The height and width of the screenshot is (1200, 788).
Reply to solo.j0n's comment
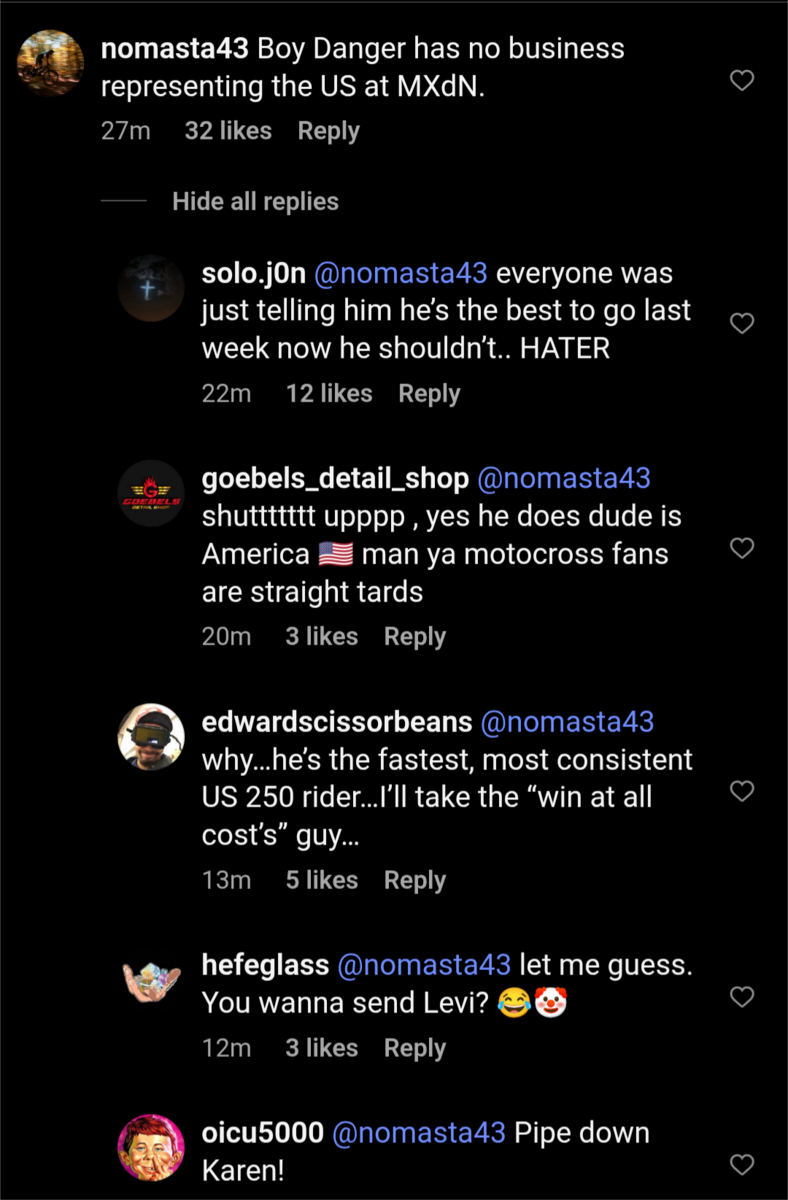[x=429, y=394]
